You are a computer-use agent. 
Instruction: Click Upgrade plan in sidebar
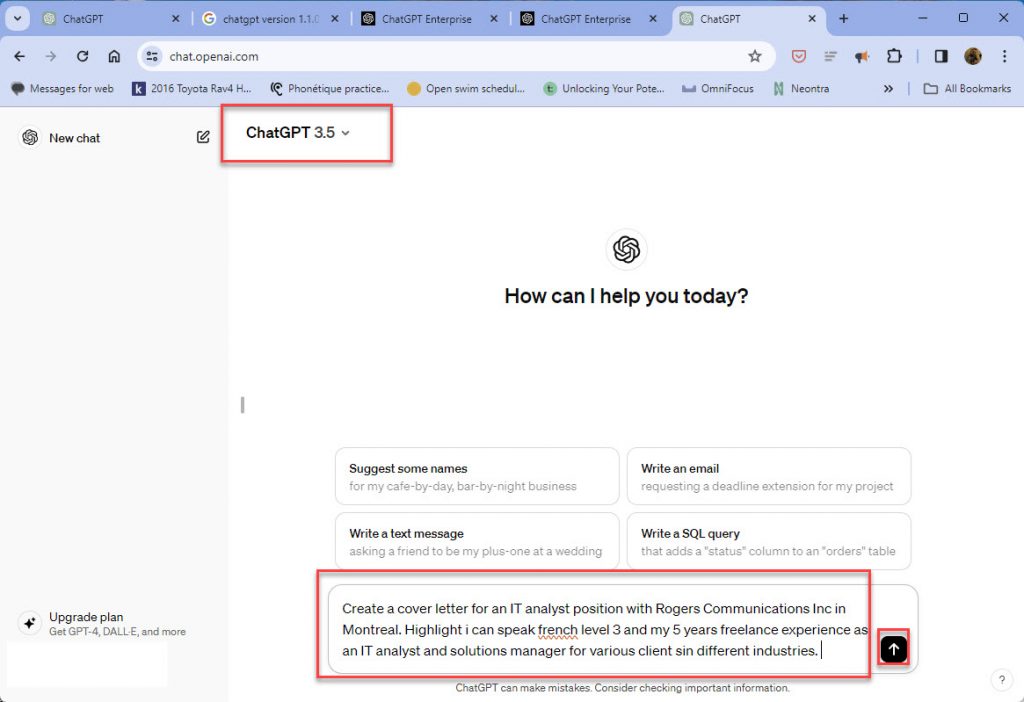(x=86, y=618)
